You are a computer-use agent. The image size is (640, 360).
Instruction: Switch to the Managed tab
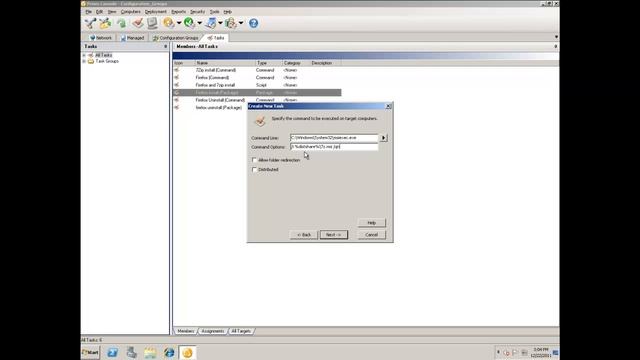pyautogui.click(x=132, y=38)
